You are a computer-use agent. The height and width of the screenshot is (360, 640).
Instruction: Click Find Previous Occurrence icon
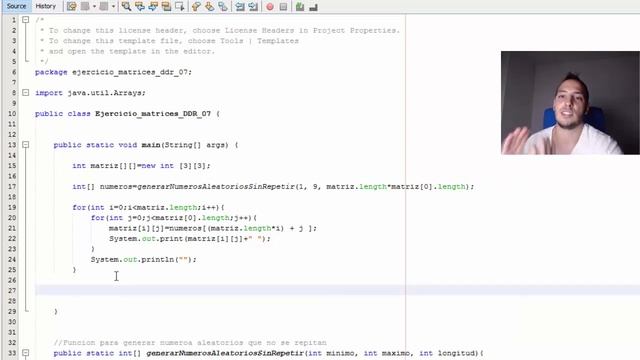click(140, 7)
